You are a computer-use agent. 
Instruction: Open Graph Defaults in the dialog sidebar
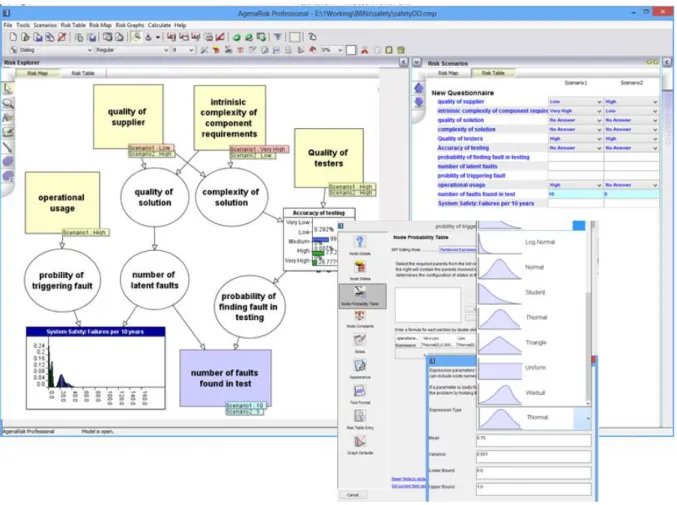click(360, 445)
